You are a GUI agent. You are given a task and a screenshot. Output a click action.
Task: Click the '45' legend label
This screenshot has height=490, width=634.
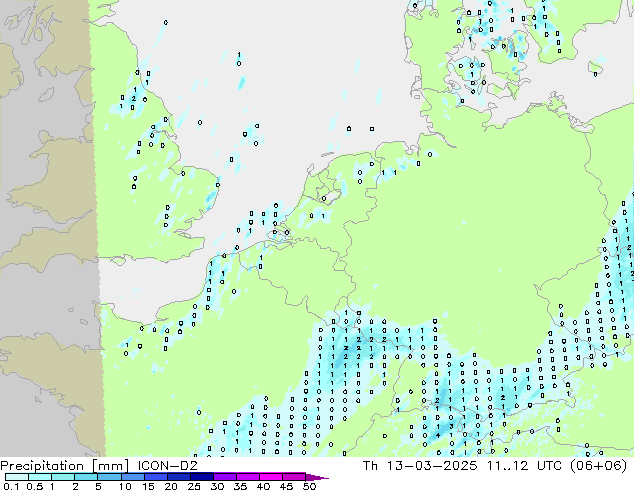click(x=286, y=486)
